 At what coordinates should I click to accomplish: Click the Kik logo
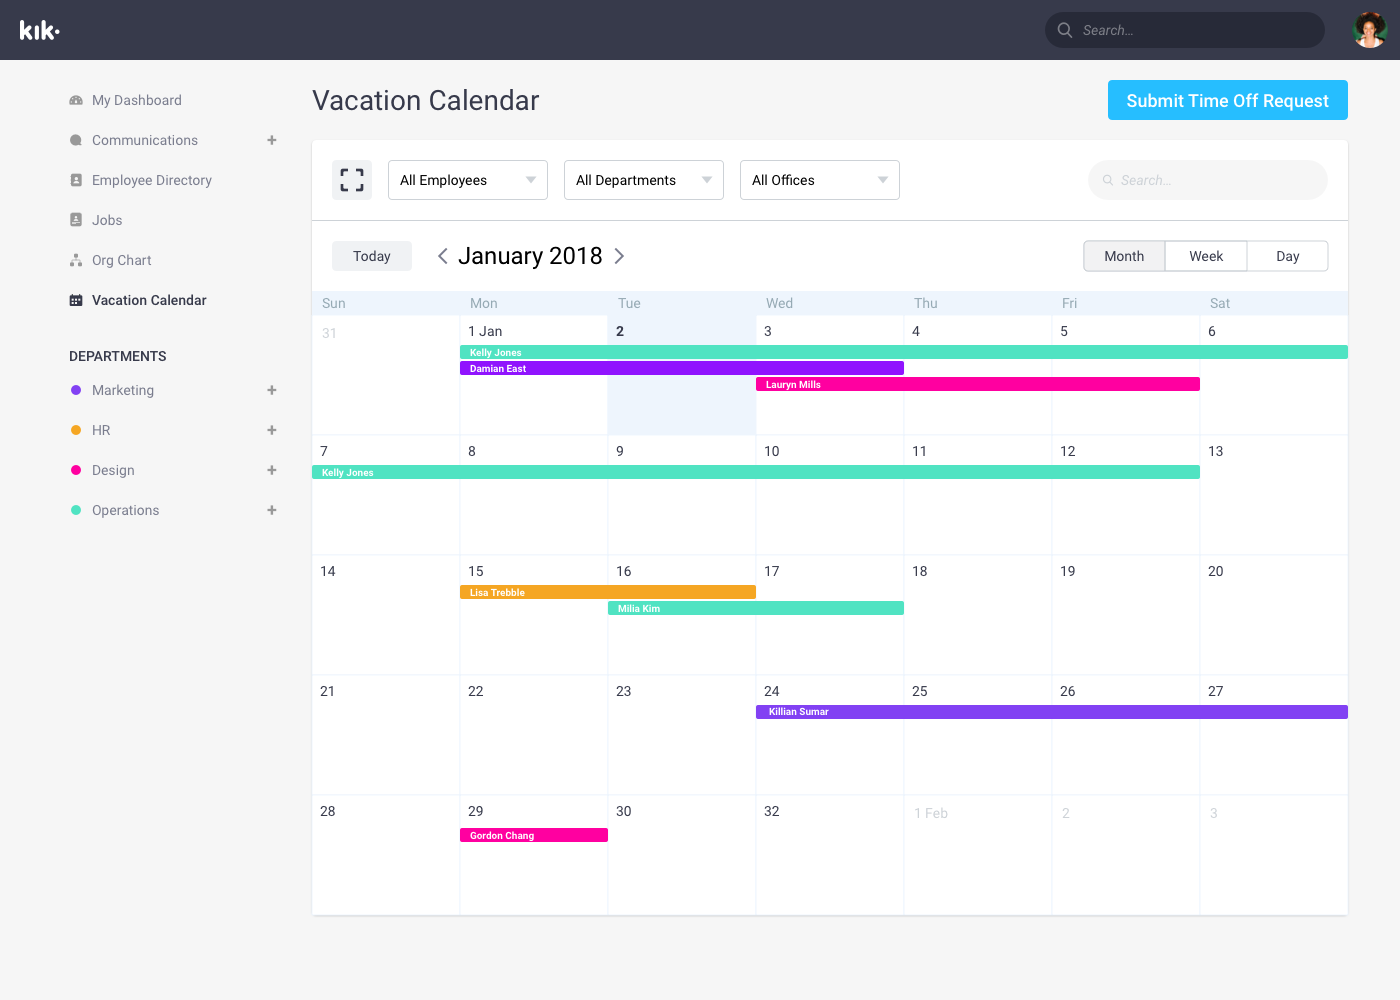40,30
